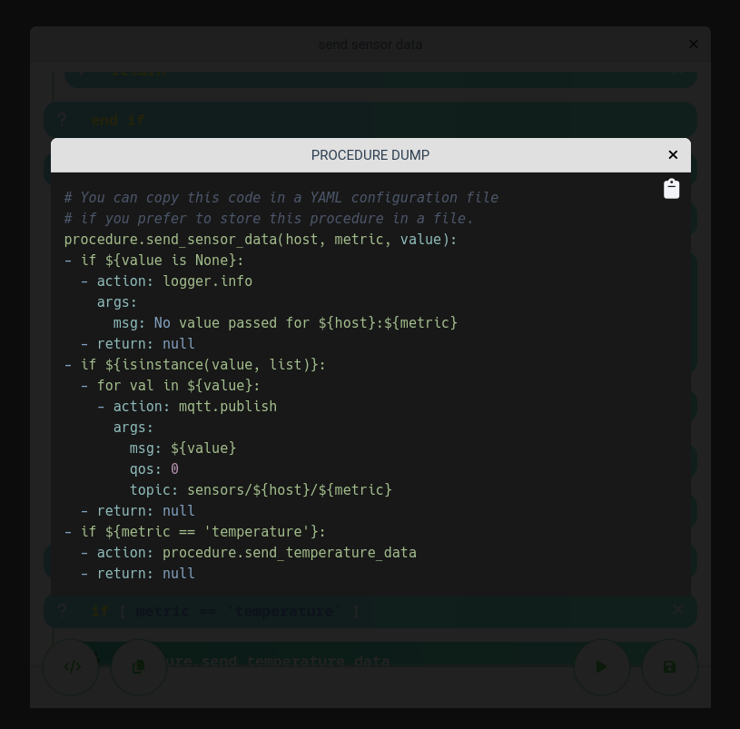The height and width of the screenshot is (729, 740).
Task: Run the procedure with the play button
Action: [601, 667]
